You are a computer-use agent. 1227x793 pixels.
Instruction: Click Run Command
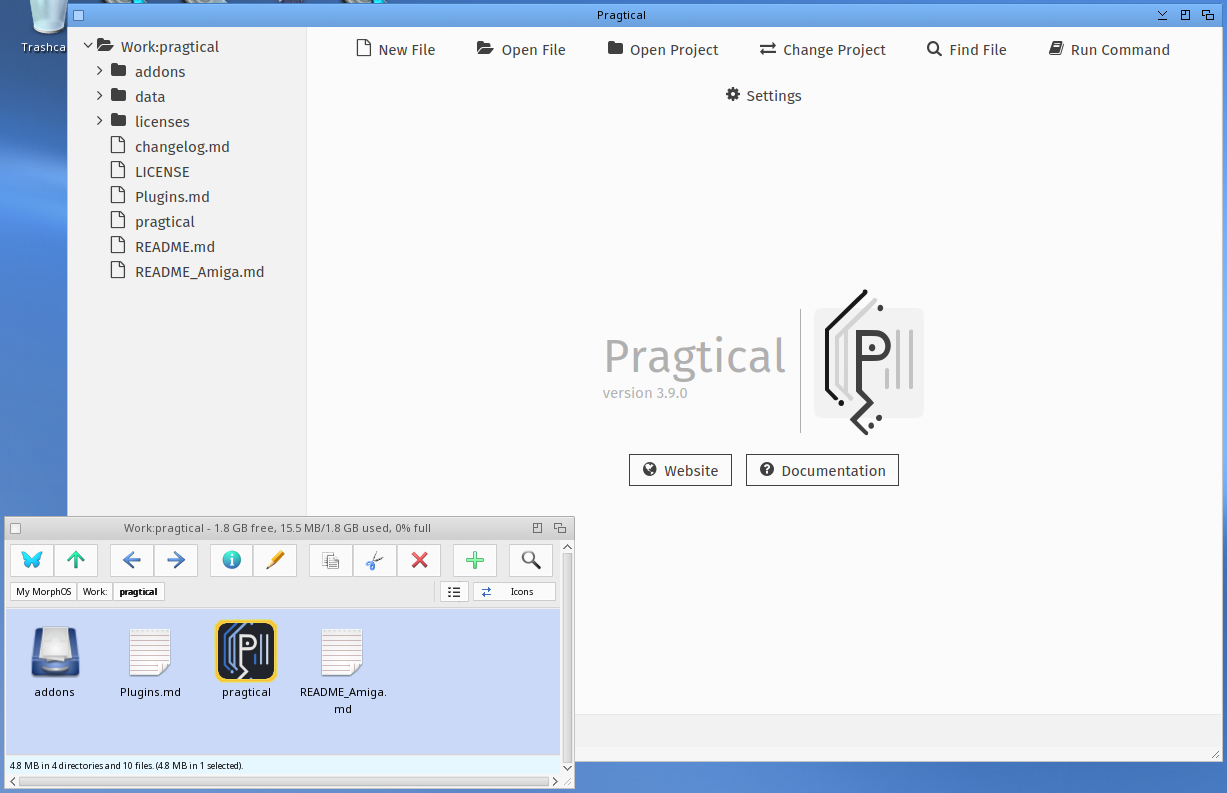click(x=1109, y=50)
